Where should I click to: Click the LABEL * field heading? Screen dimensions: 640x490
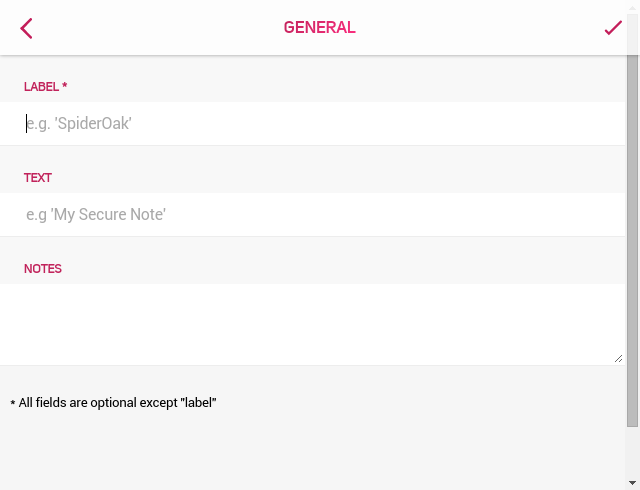point(45,87)
